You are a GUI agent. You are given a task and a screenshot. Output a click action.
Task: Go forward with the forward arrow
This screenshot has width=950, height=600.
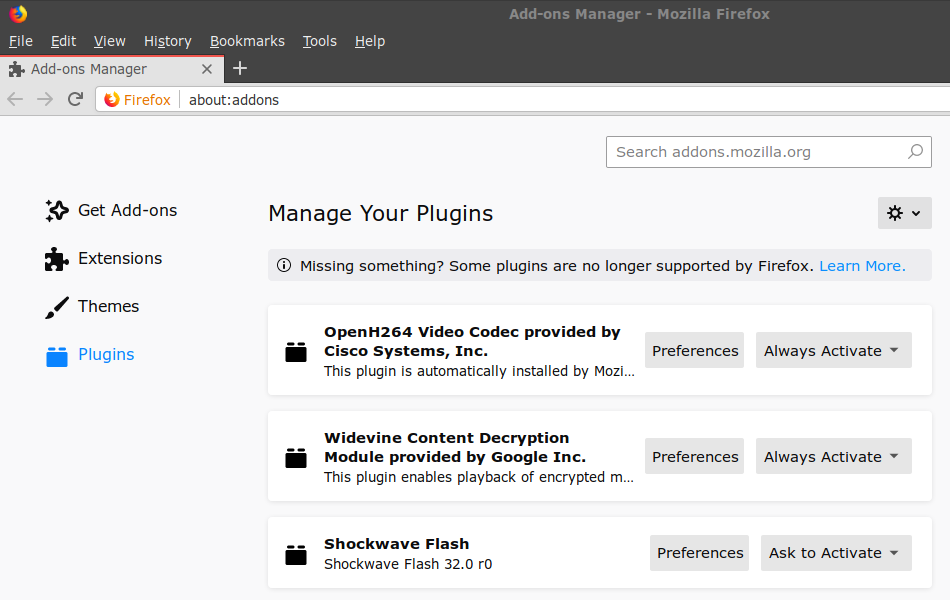pyautogui.click(x=45, y=99)
